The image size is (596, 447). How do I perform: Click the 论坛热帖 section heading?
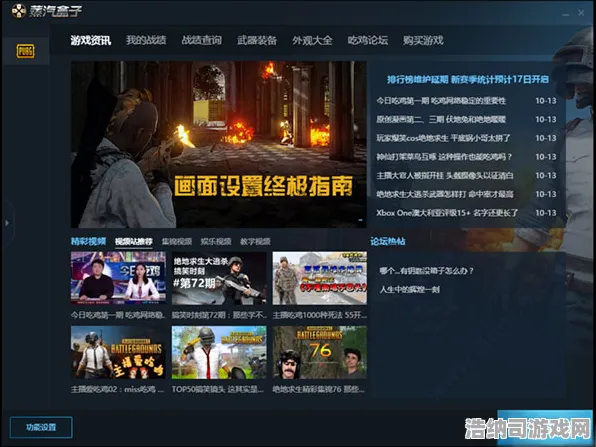388,241
